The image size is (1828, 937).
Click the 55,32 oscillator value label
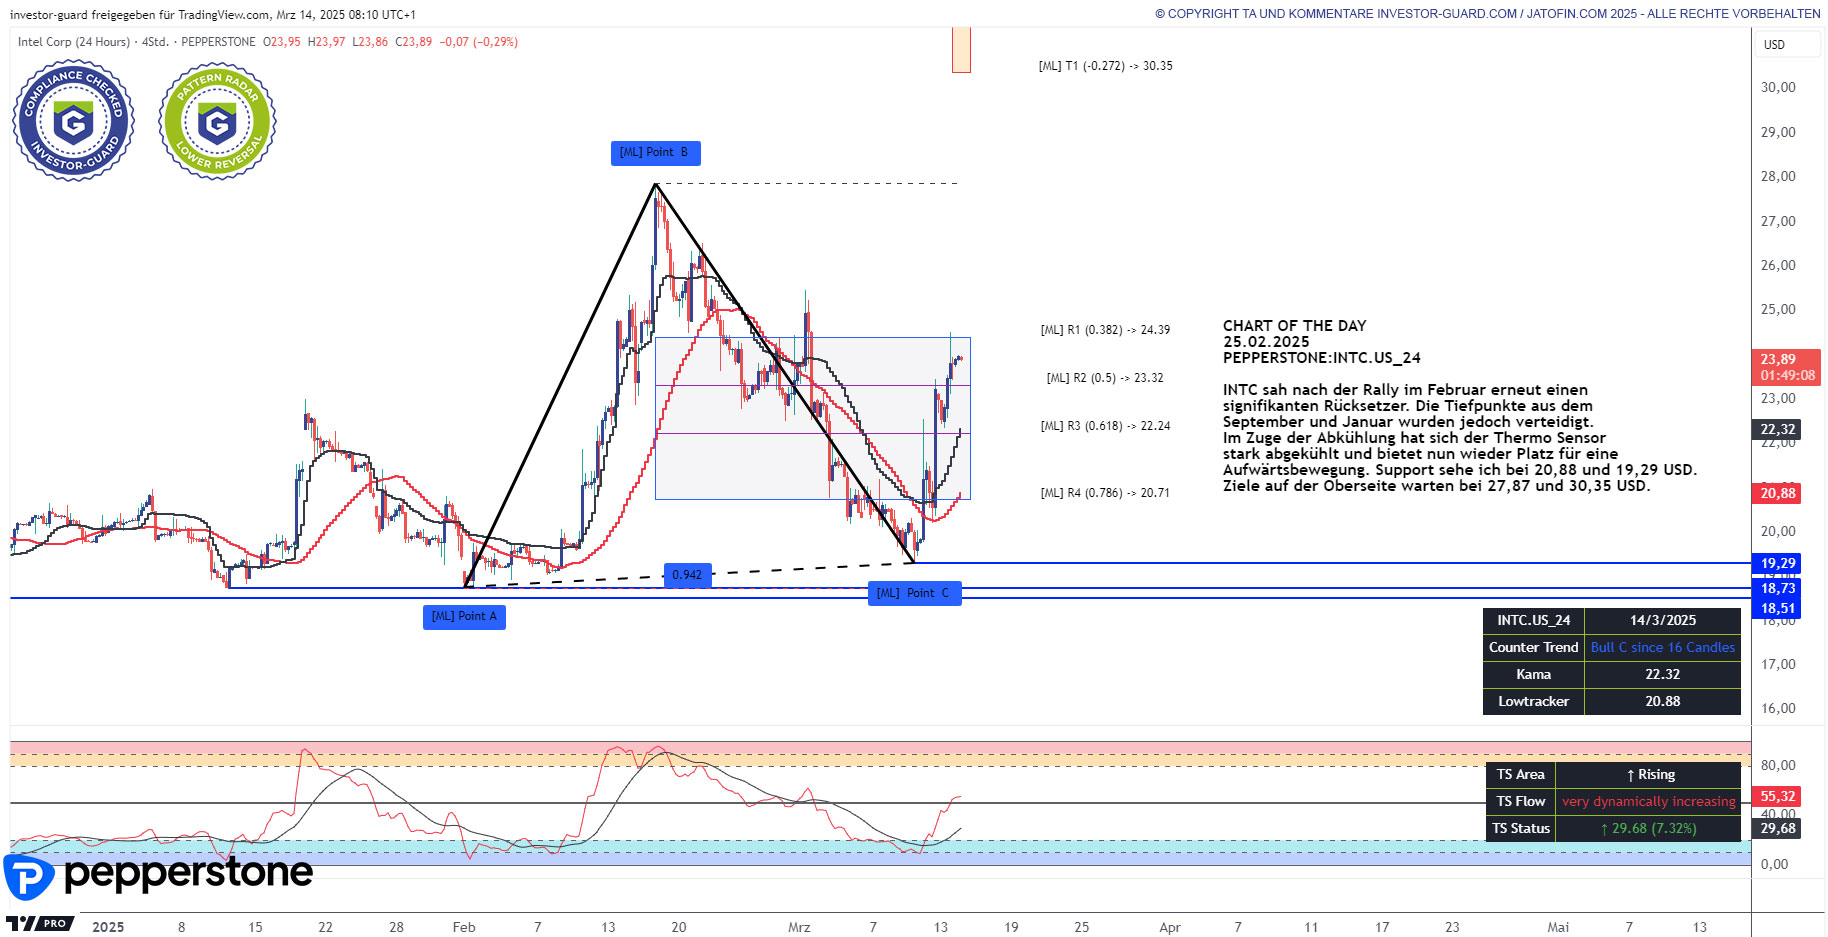(x=1778, y=797)
